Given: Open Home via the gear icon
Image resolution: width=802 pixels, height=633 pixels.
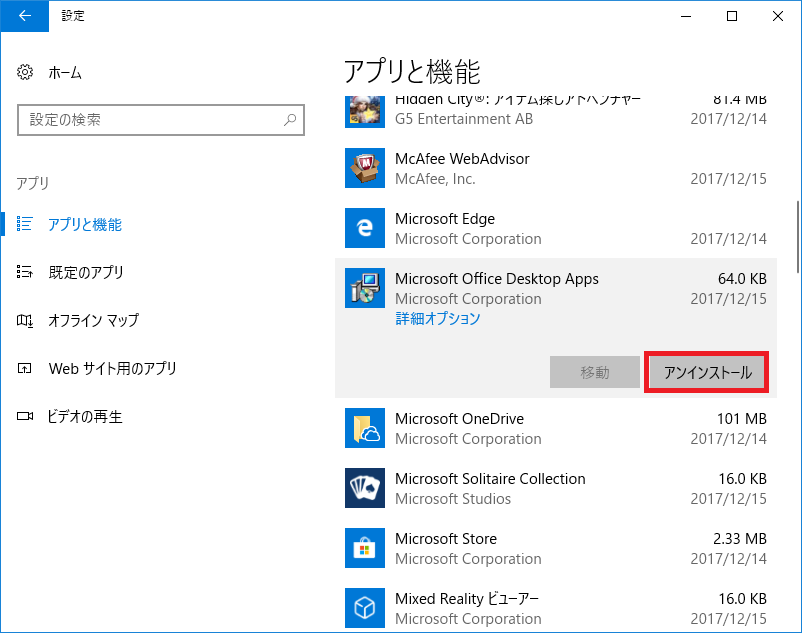Looking at the screenshot, I should [25, 72].
